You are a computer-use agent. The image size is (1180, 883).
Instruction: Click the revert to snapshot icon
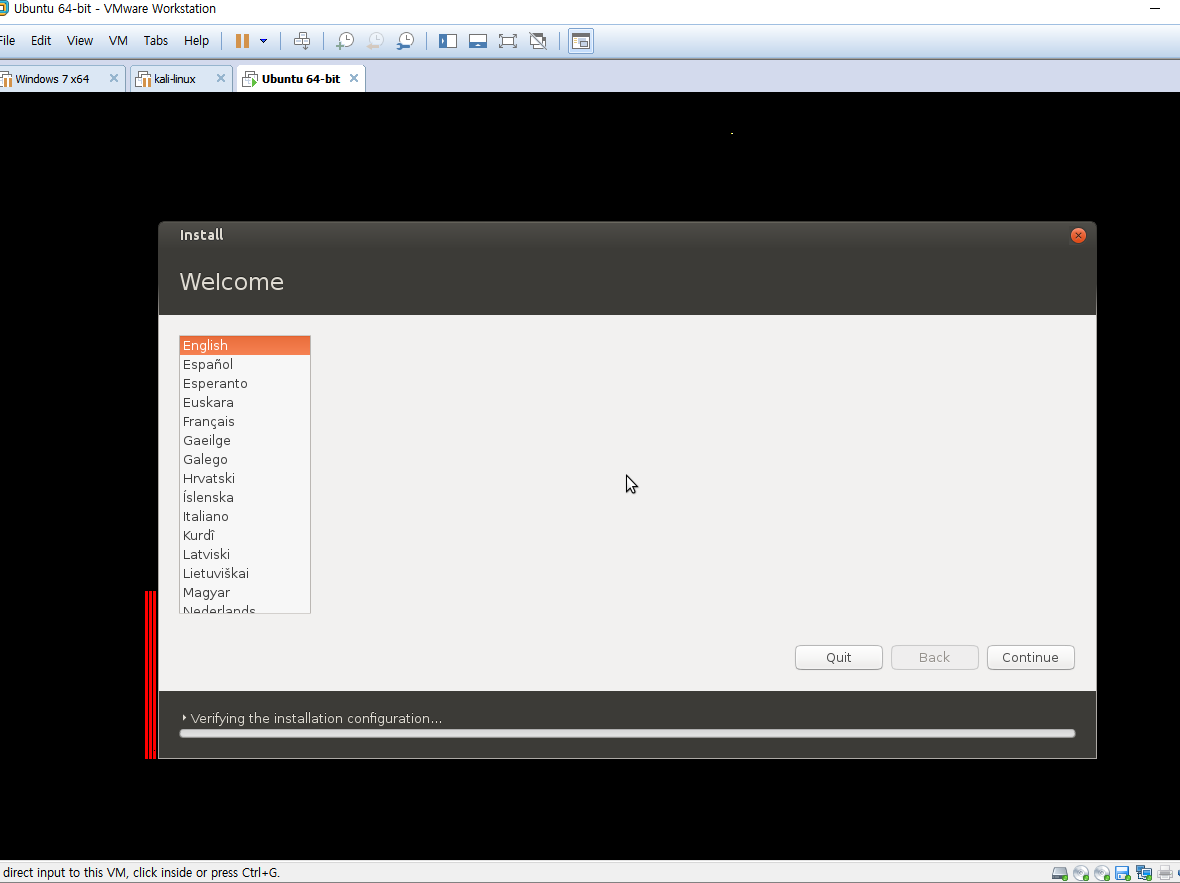tap(375, 41)
